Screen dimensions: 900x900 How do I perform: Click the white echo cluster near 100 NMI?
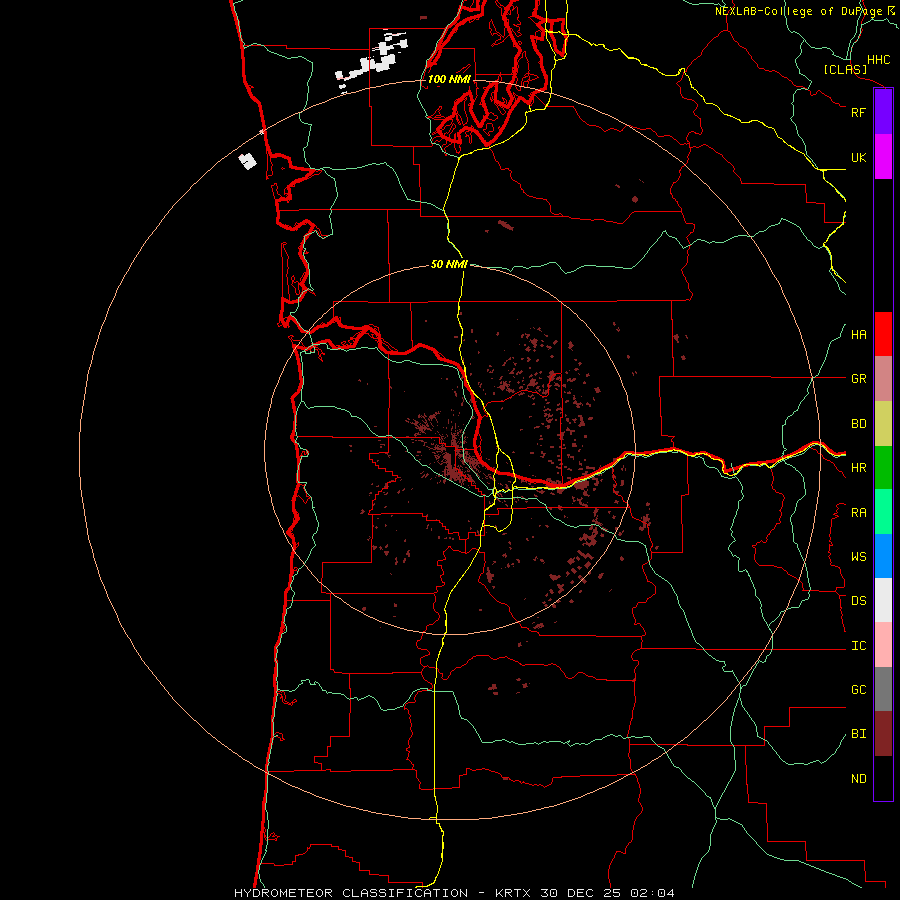373,59
